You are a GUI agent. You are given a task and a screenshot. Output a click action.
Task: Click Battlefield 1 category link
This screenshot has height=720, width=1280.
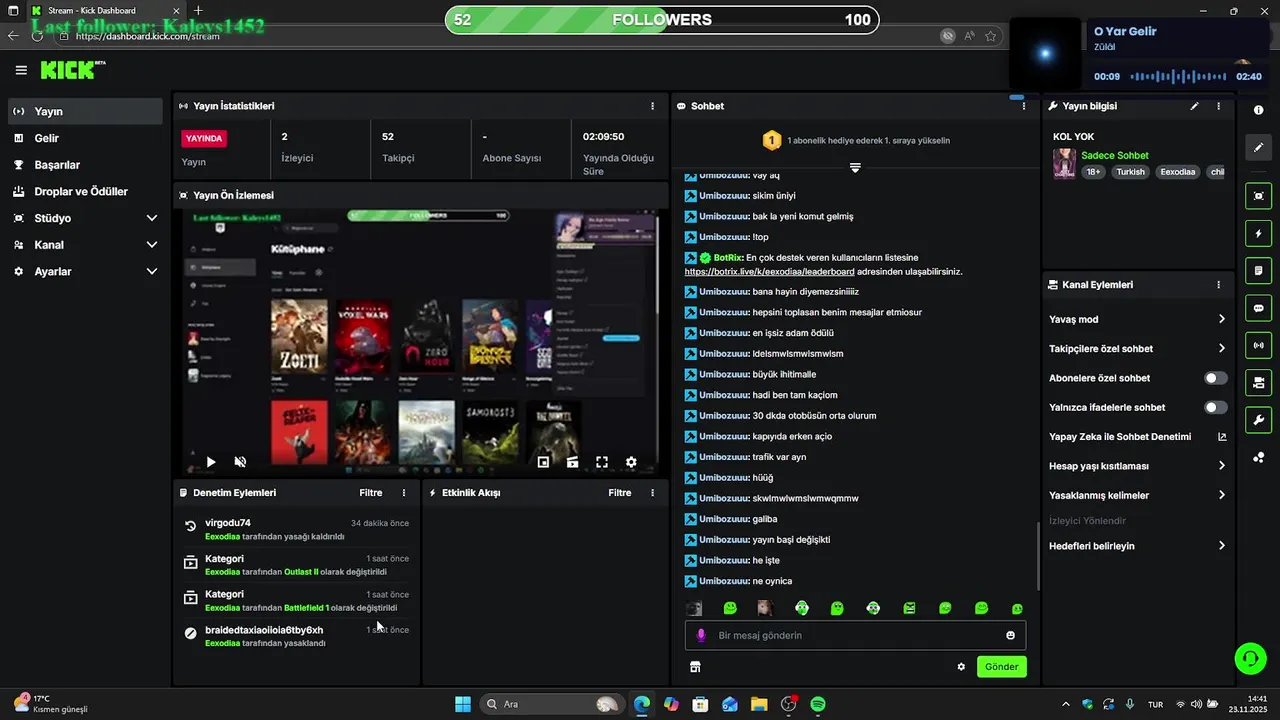(x=306, y=608)
